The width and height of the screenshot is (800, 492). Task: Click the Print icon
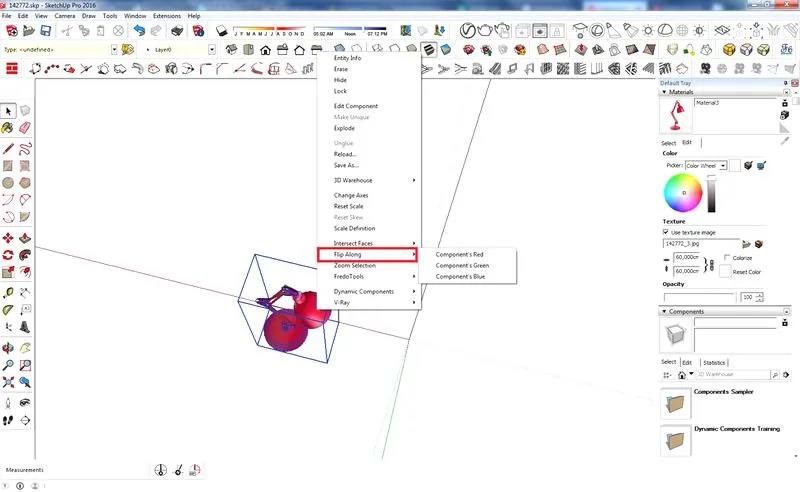tap(177, 31)
